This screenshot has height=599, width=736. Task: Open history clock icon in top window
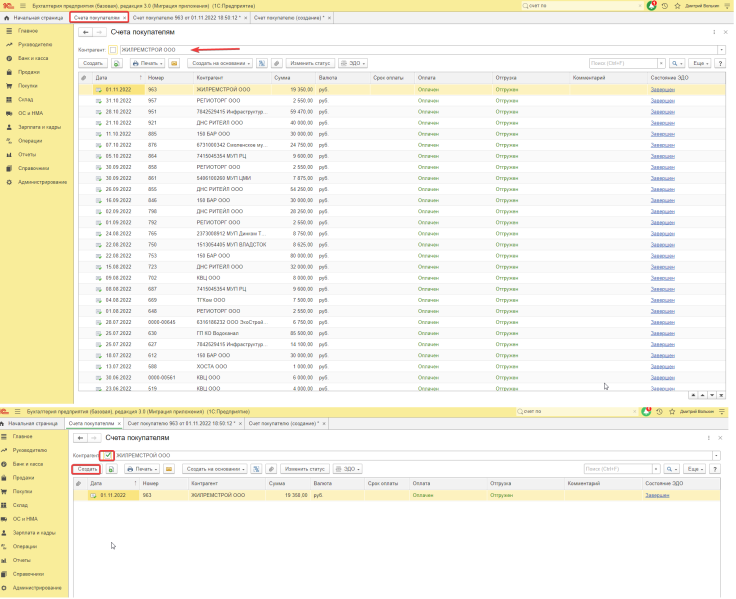tap(665, 6)
